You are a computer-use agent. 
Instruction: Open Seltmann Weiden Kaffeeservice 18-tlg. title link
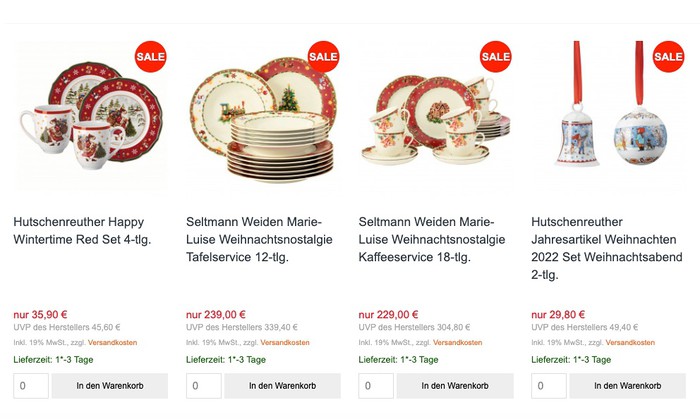[x=427, y=240]
